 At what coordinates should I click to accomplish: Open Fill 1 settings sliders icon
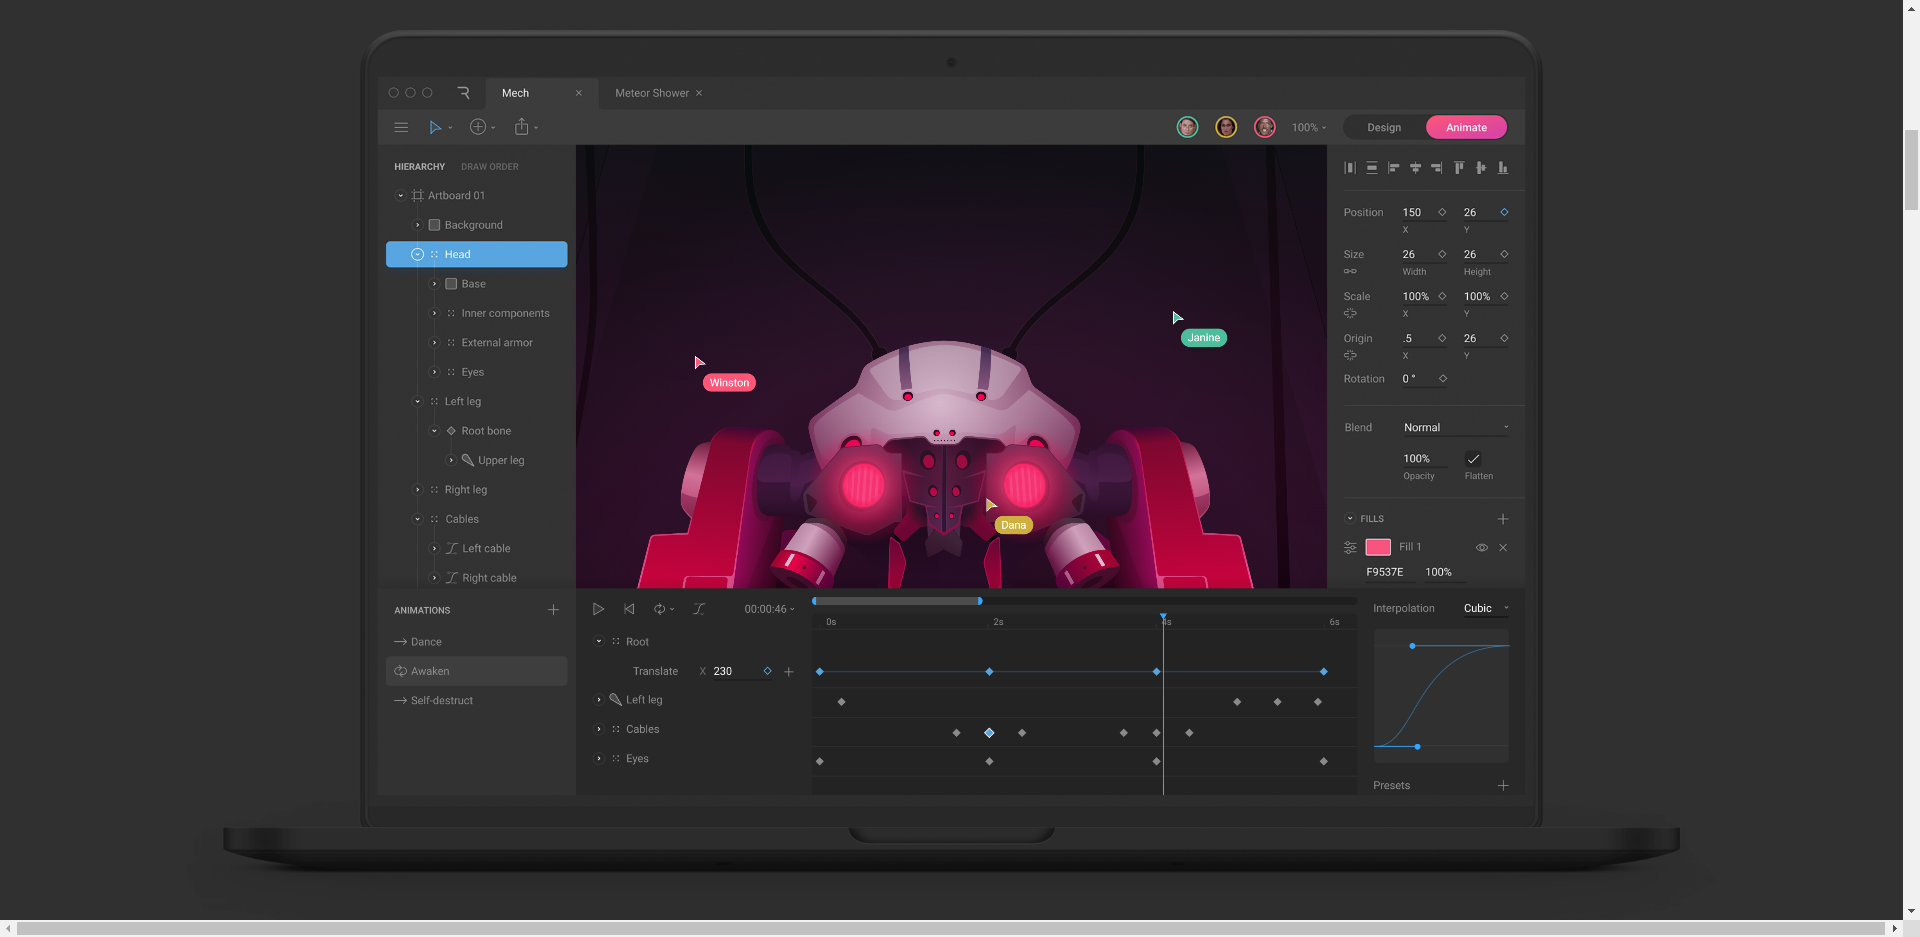[1350, 547]
